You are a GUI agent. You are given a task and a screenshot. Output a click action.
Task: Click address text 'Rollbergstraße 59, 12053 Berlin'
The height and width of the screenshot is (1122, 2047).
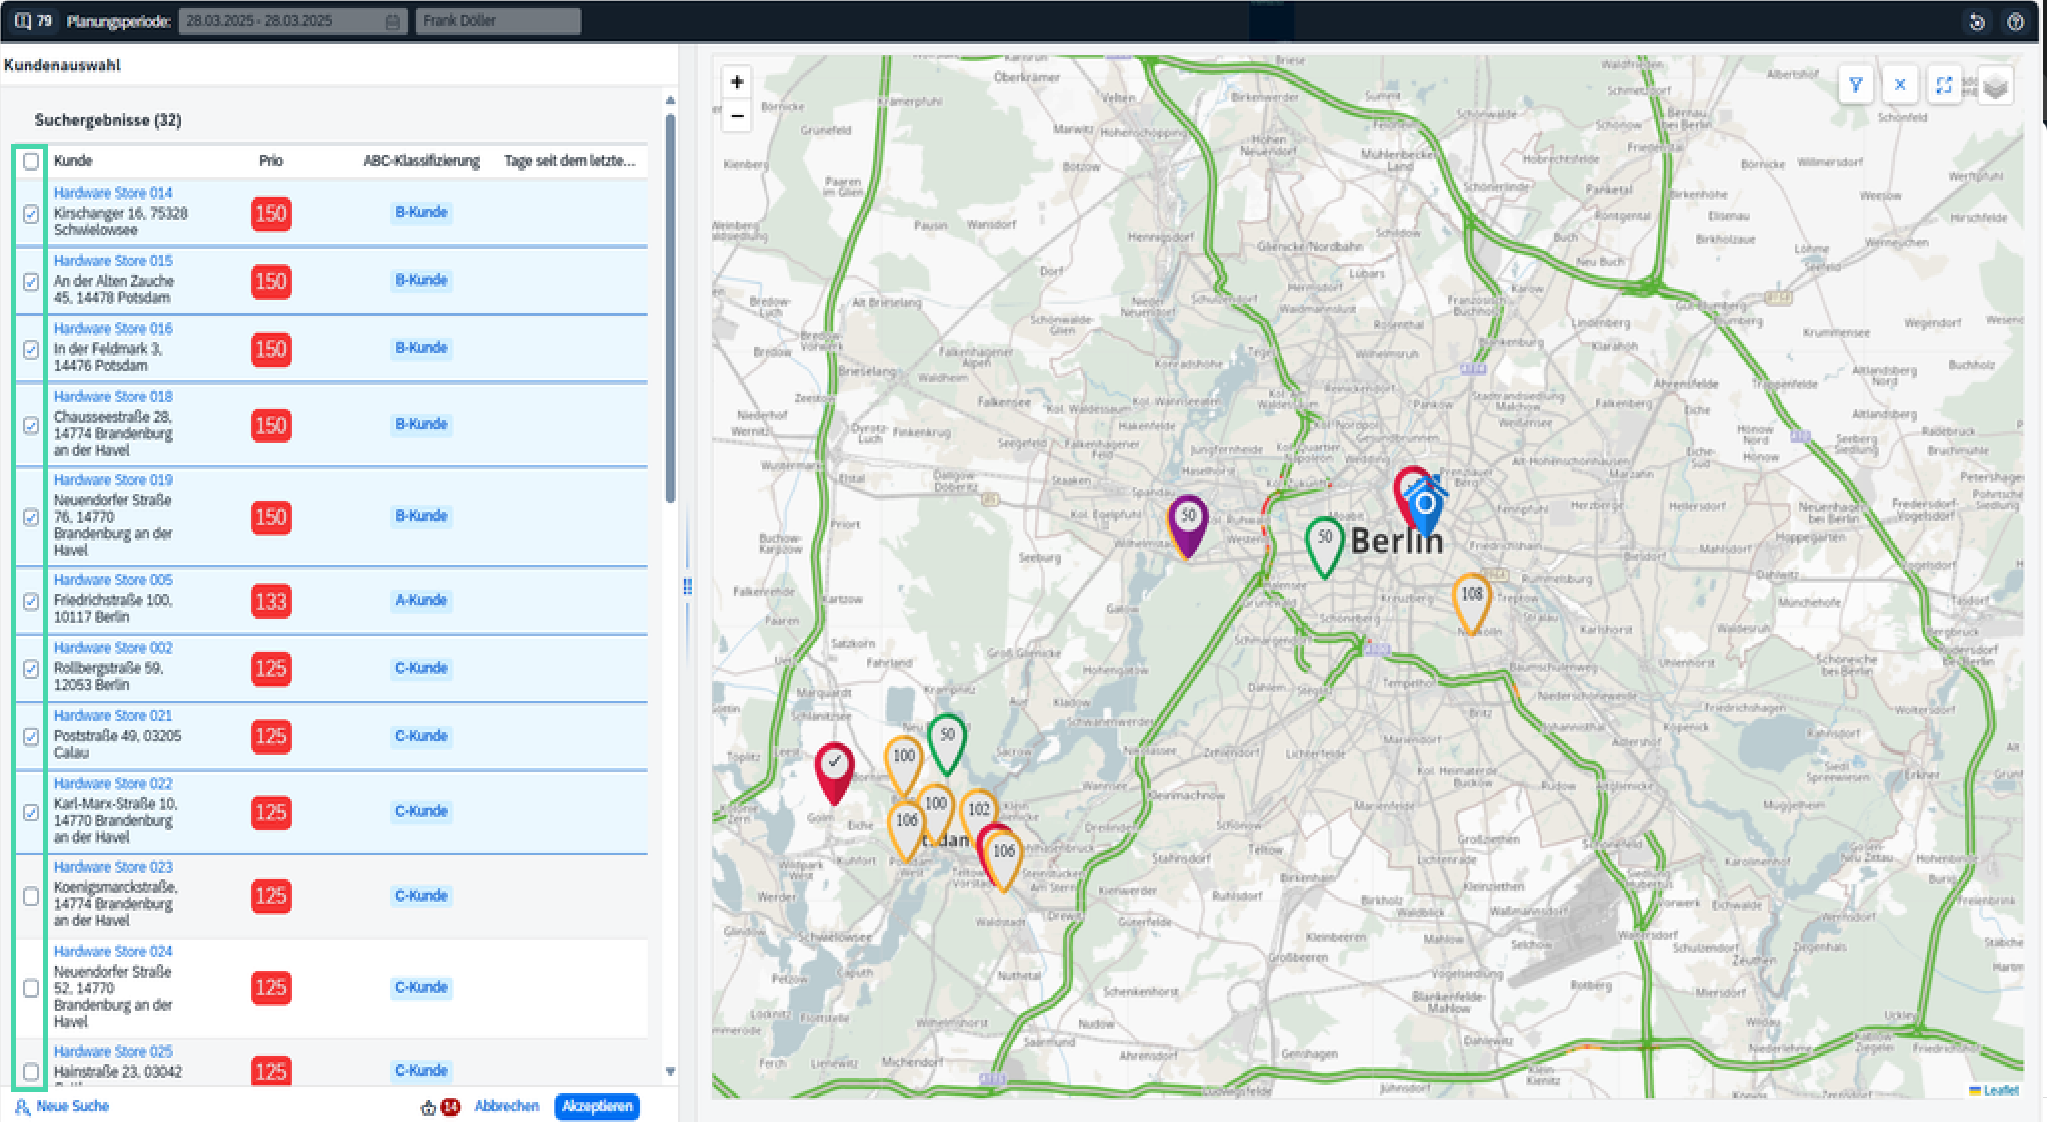coord(108,677)
